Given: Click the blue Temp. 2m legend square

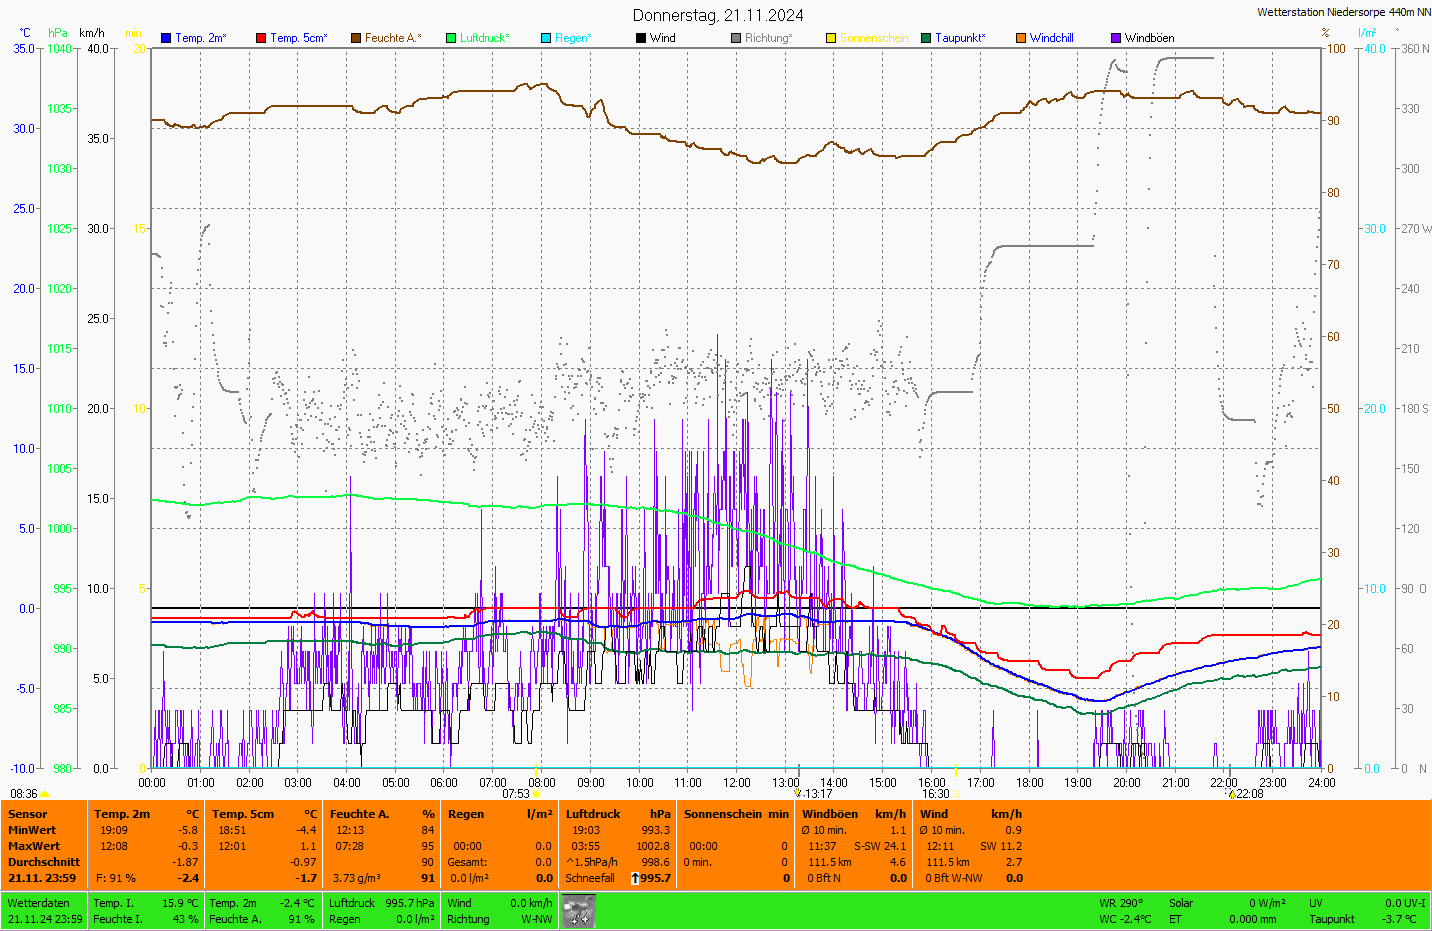Looking at the screenshot, I should [166, 38].
